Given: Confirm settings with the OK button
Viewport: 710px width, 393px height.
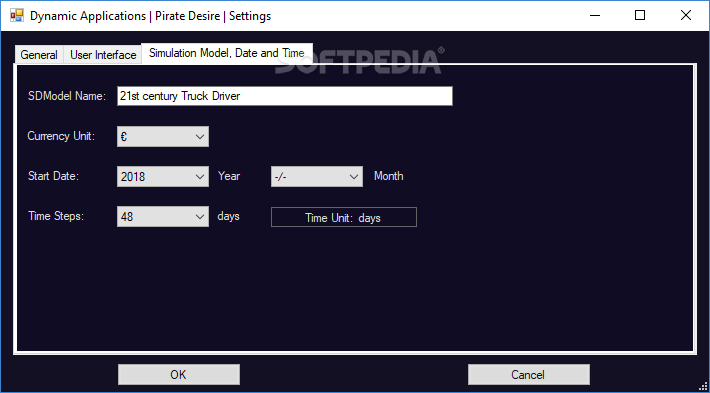Looking at the screenshot, I should click(179, 374).
